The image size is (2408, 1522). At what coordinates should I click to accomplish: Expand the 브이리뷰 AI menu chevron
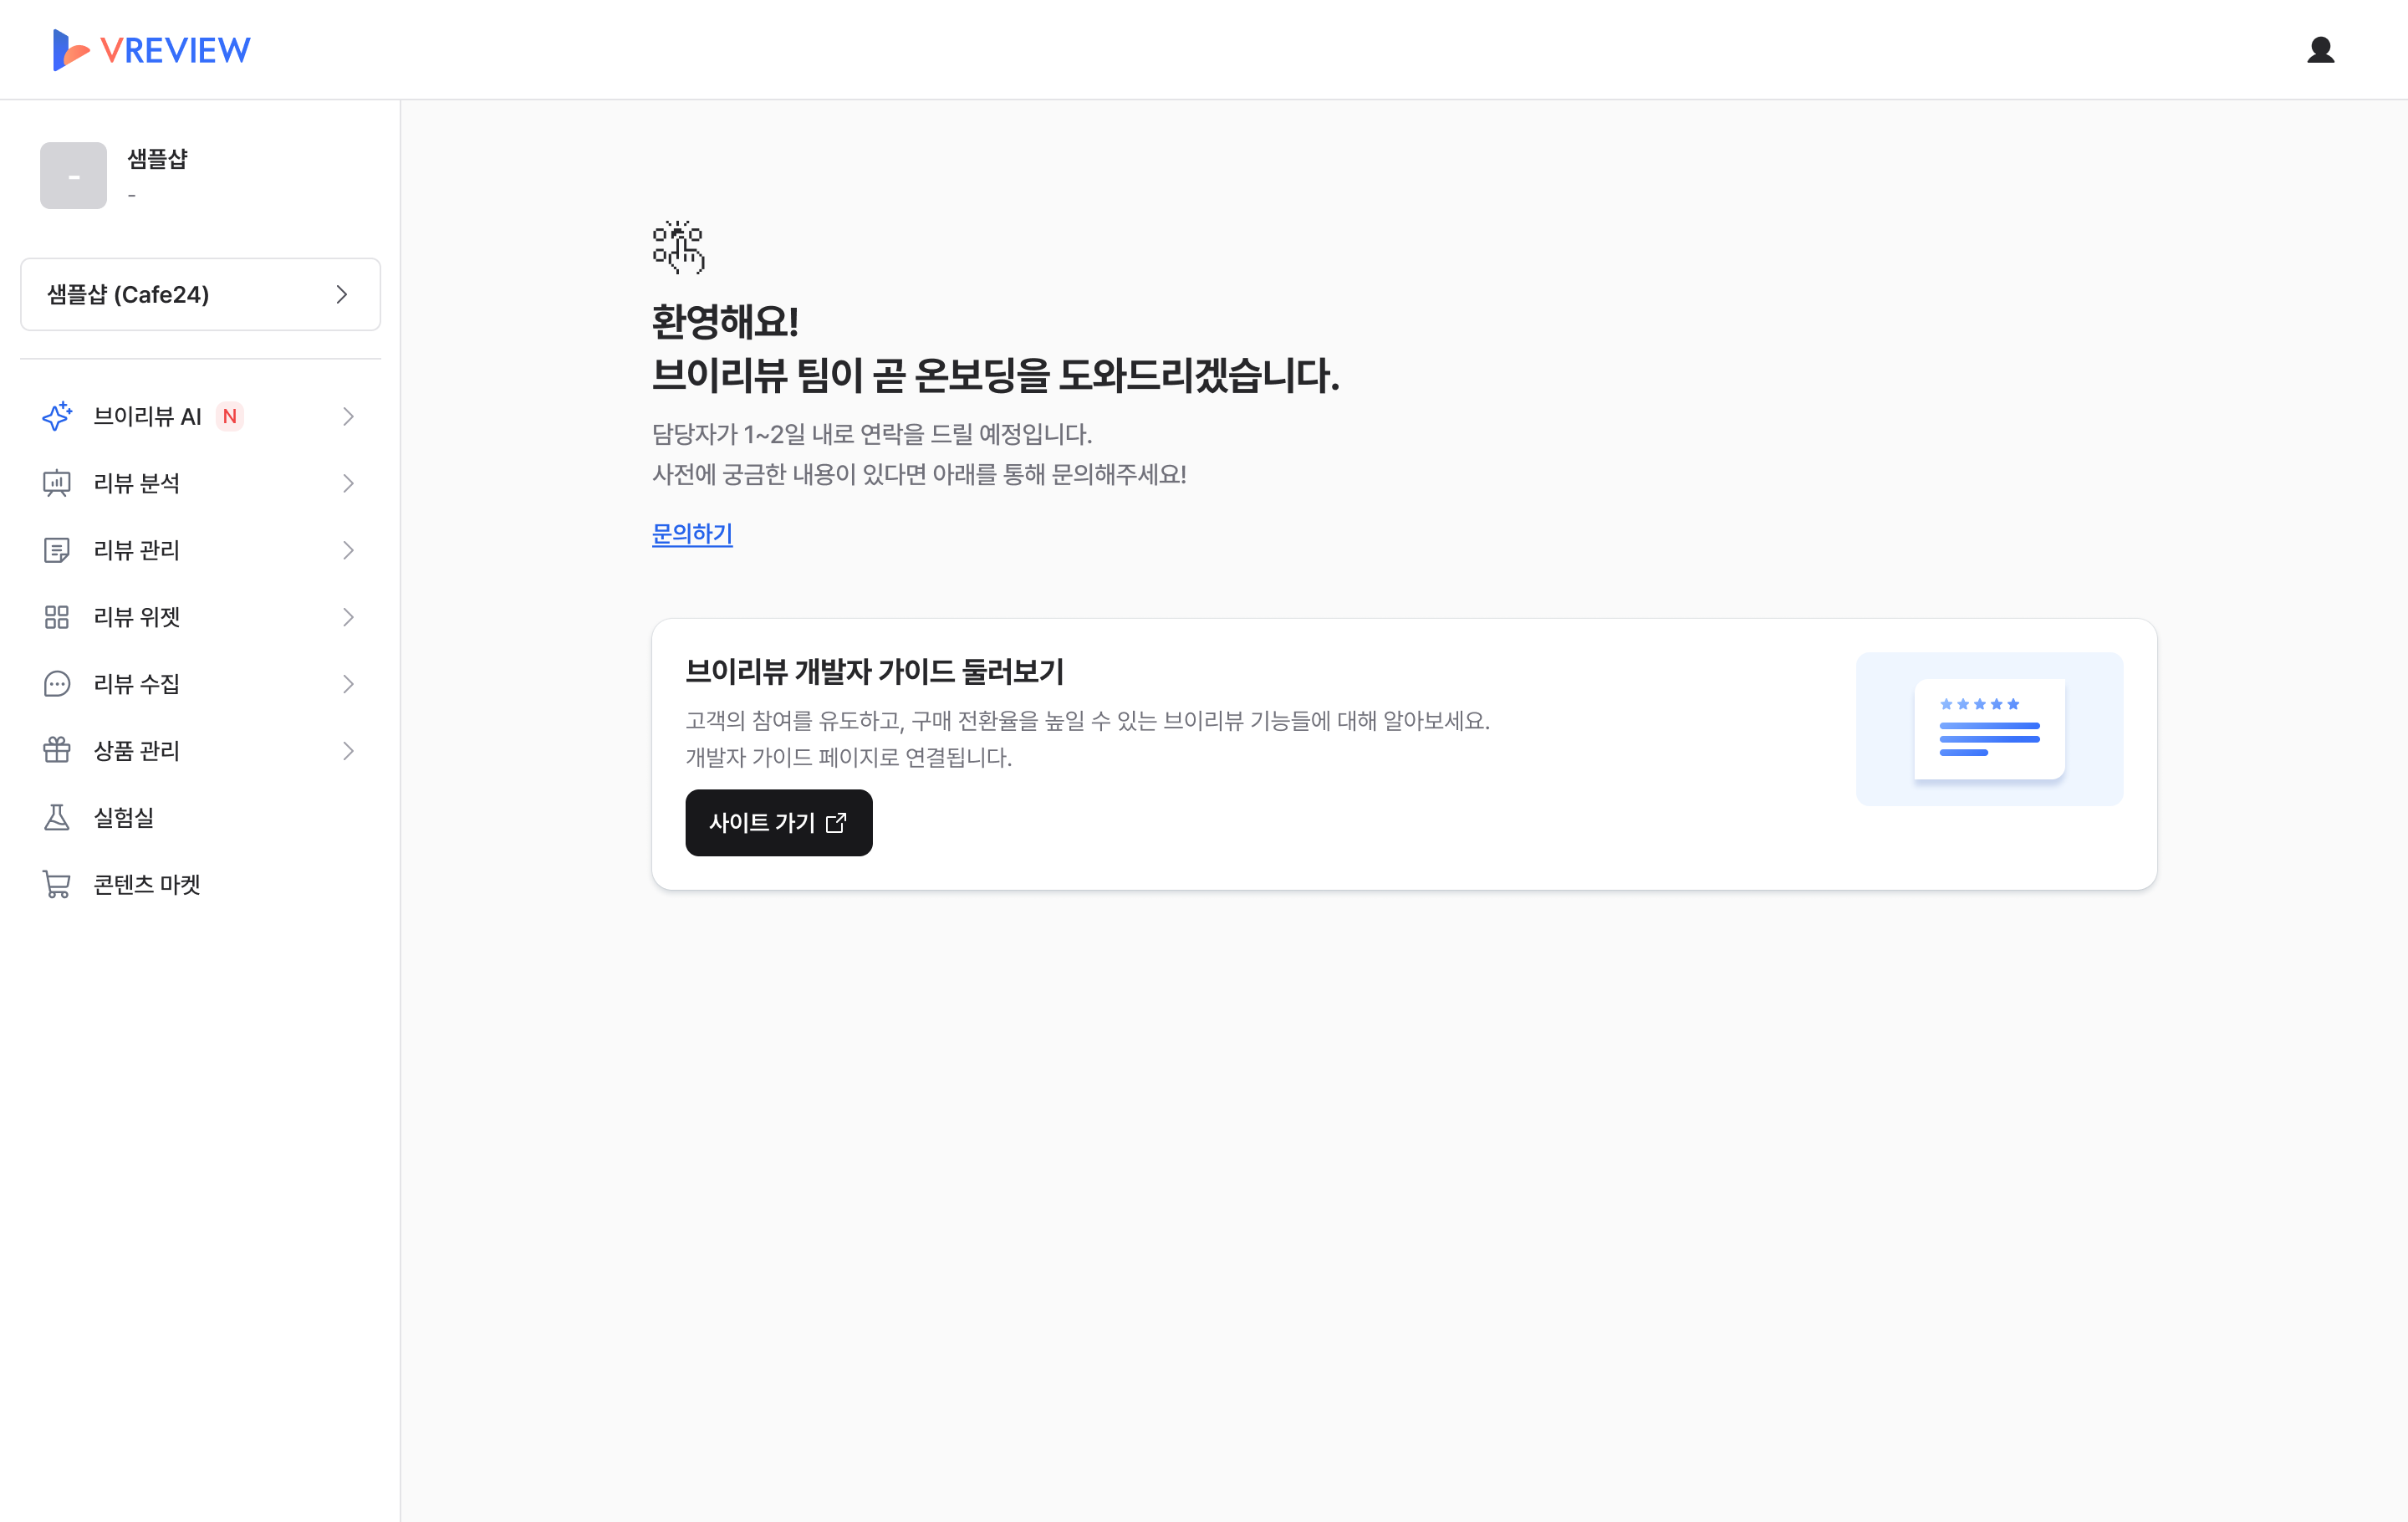click(x=348, y=416)
